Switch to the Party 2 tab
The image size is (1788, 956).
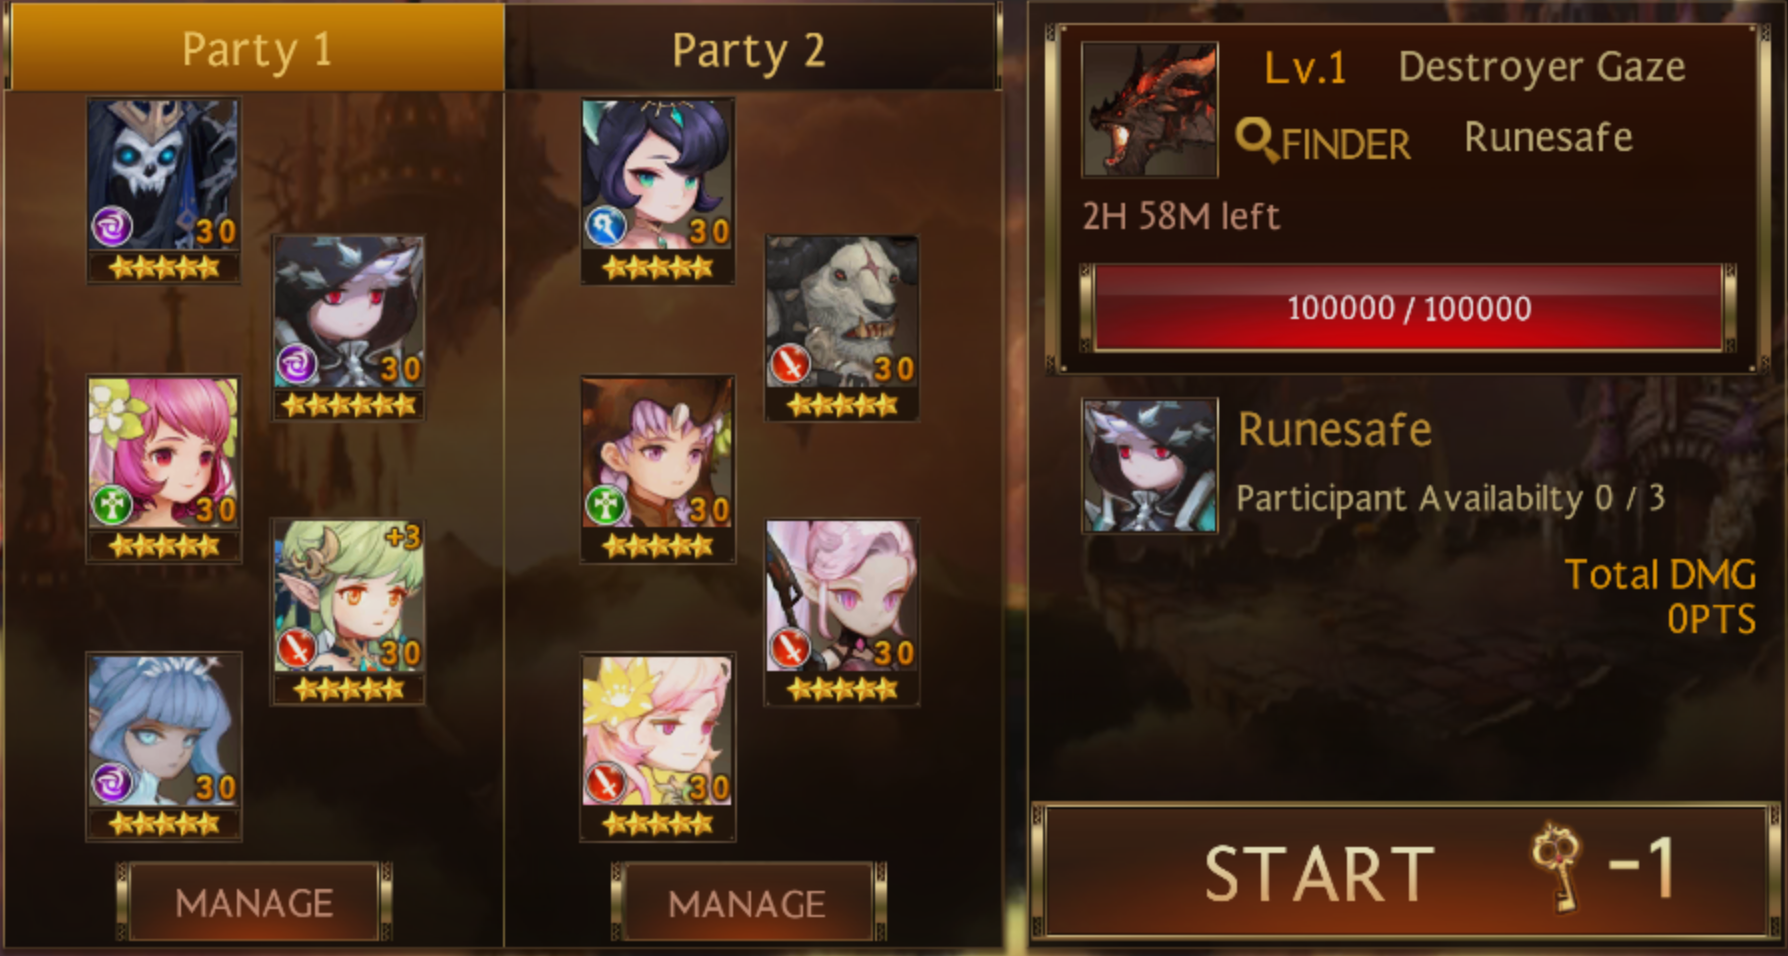click(750, 48)
